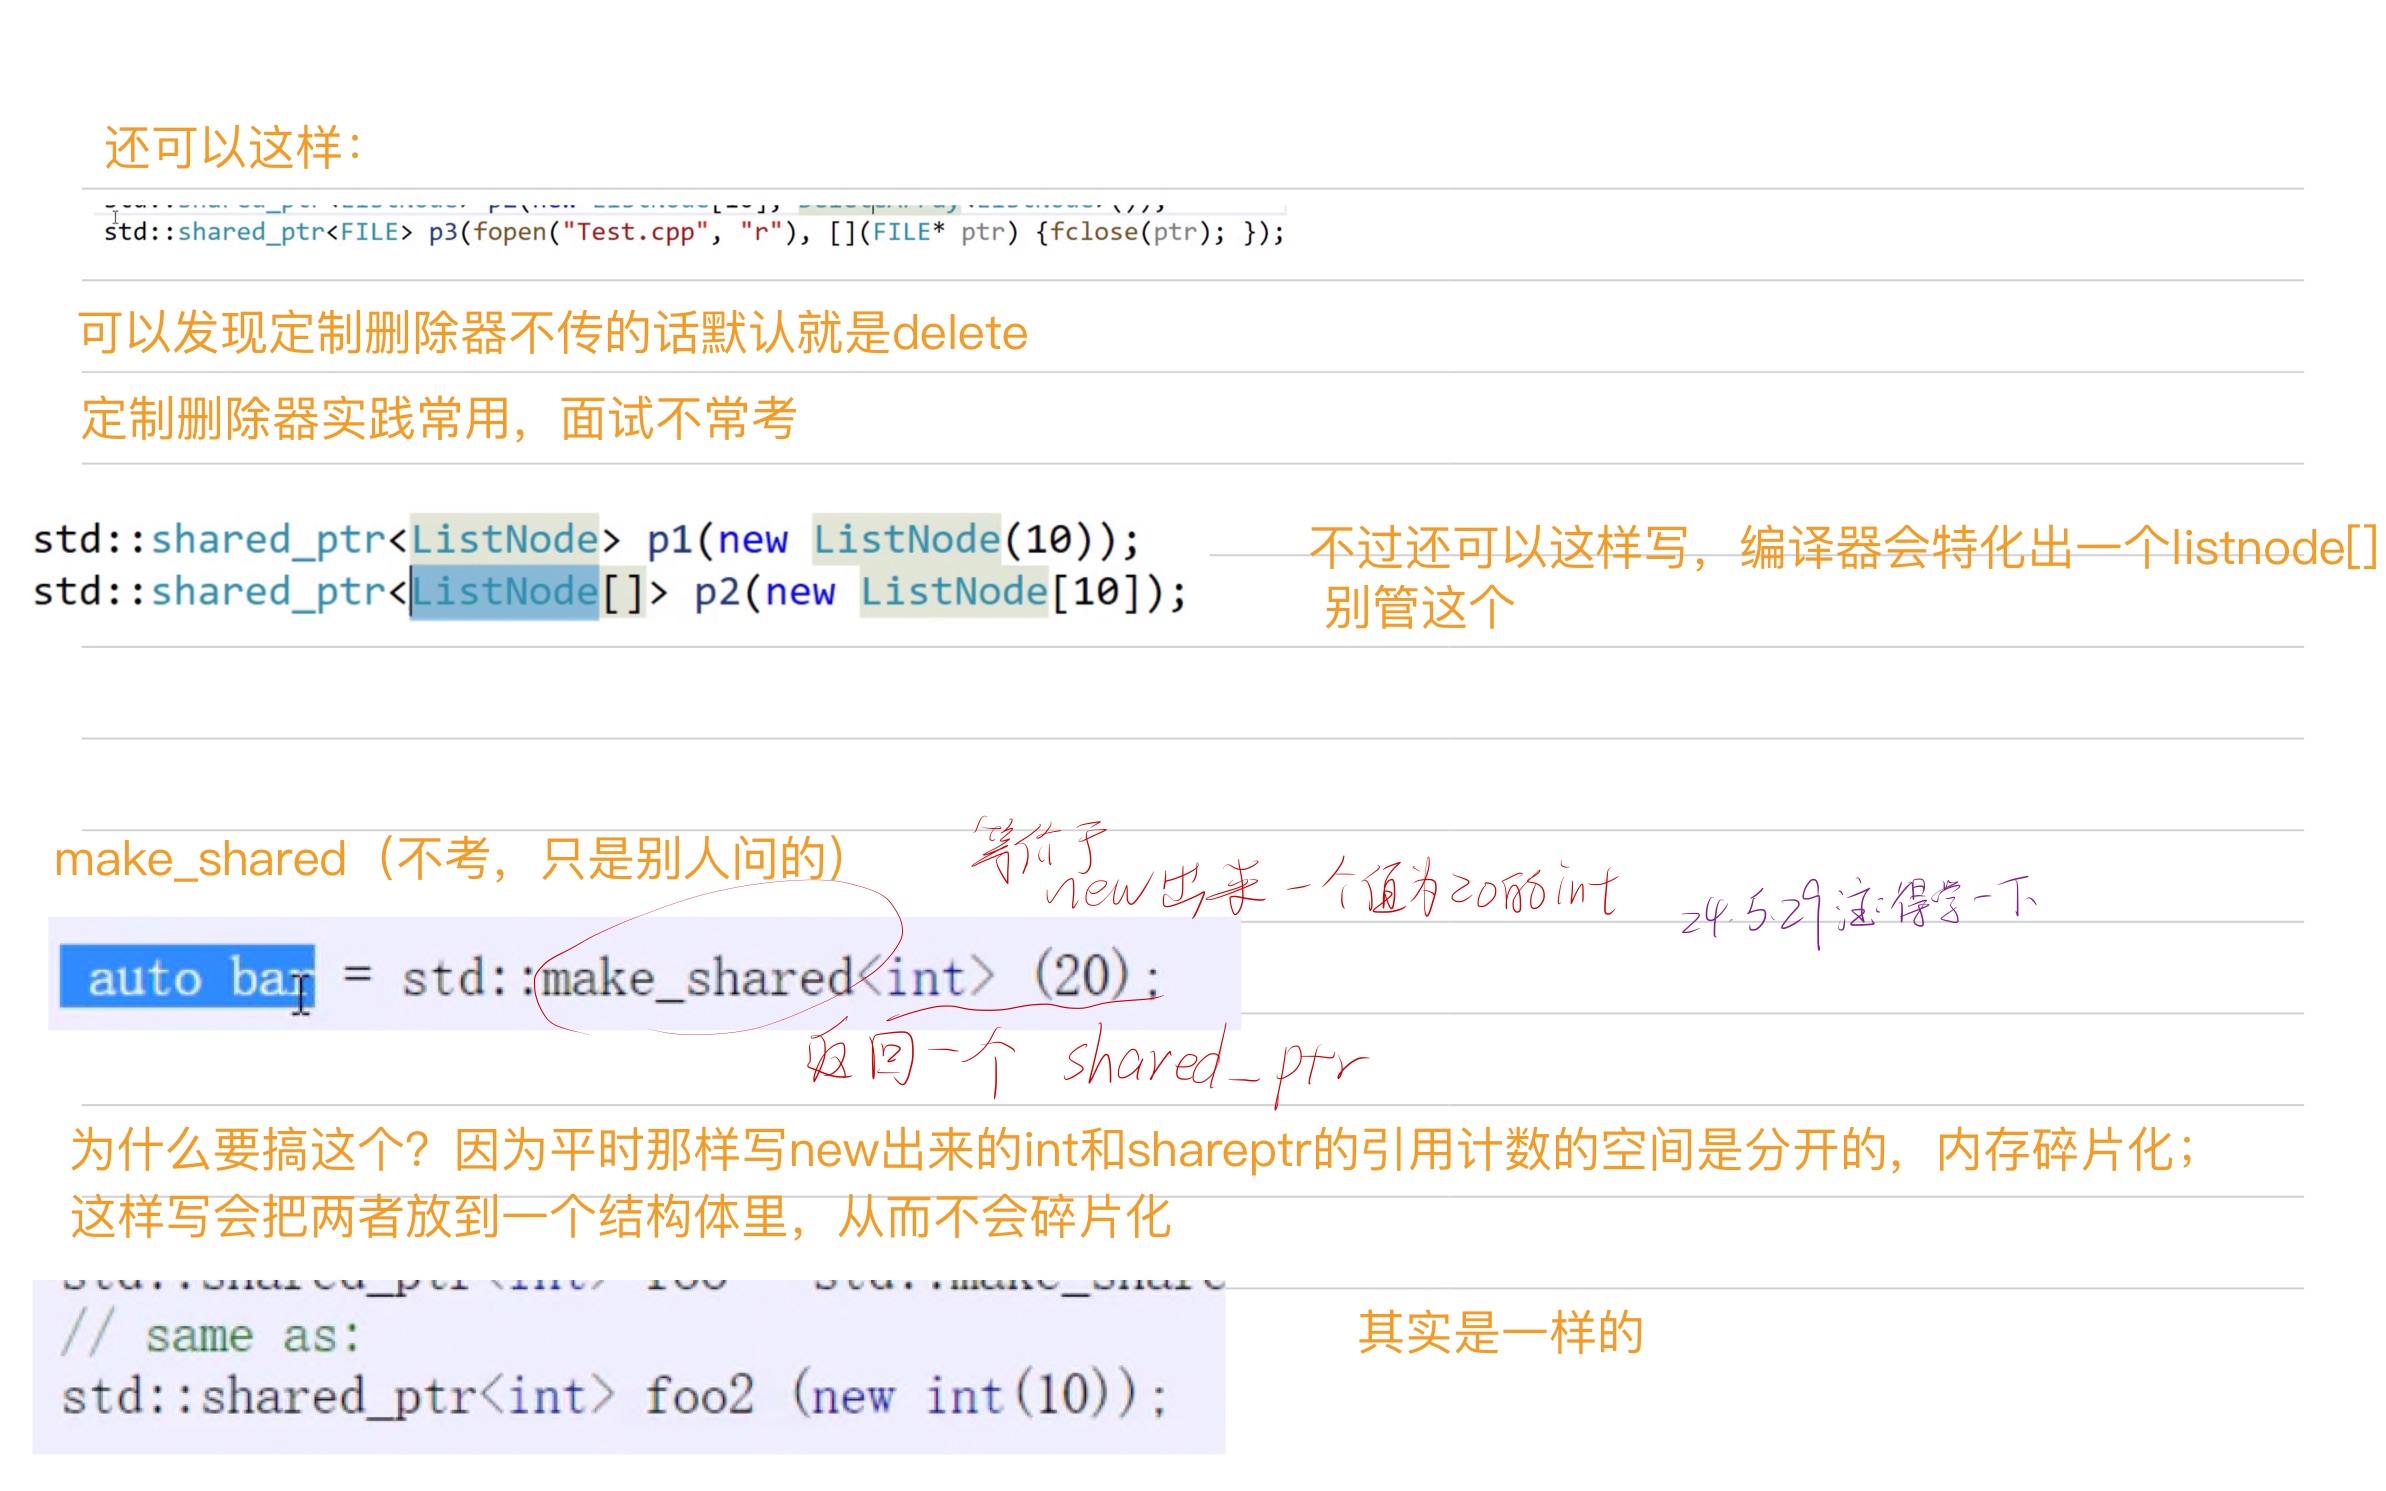Click the '// same as:' comment line
2386x1491 pixels.
210,1336
